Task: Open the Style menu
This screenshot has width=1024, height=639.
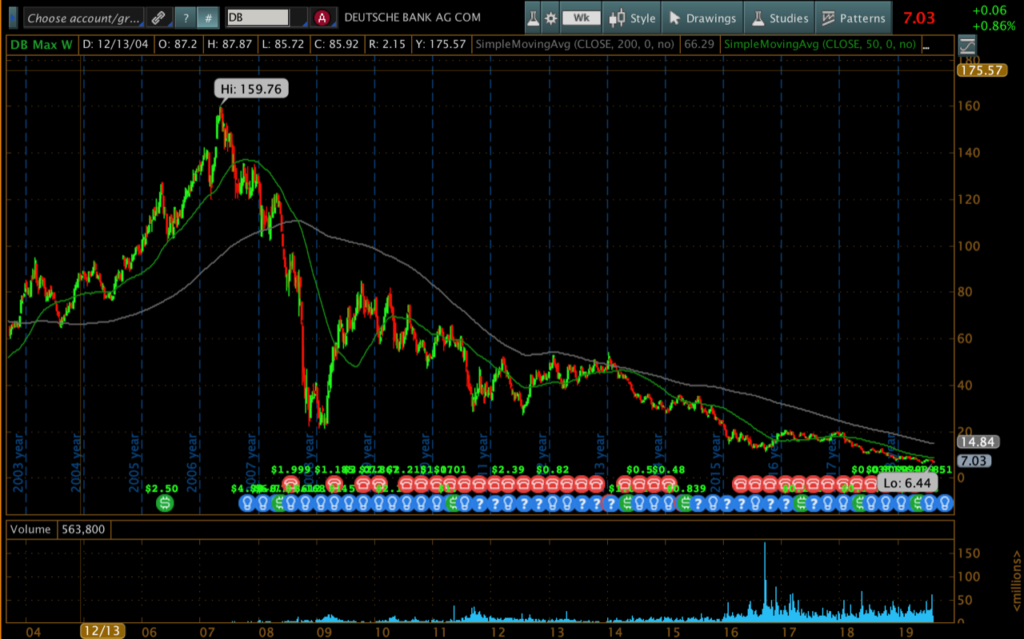Action: pyautogui.click(x=632, y=18)
